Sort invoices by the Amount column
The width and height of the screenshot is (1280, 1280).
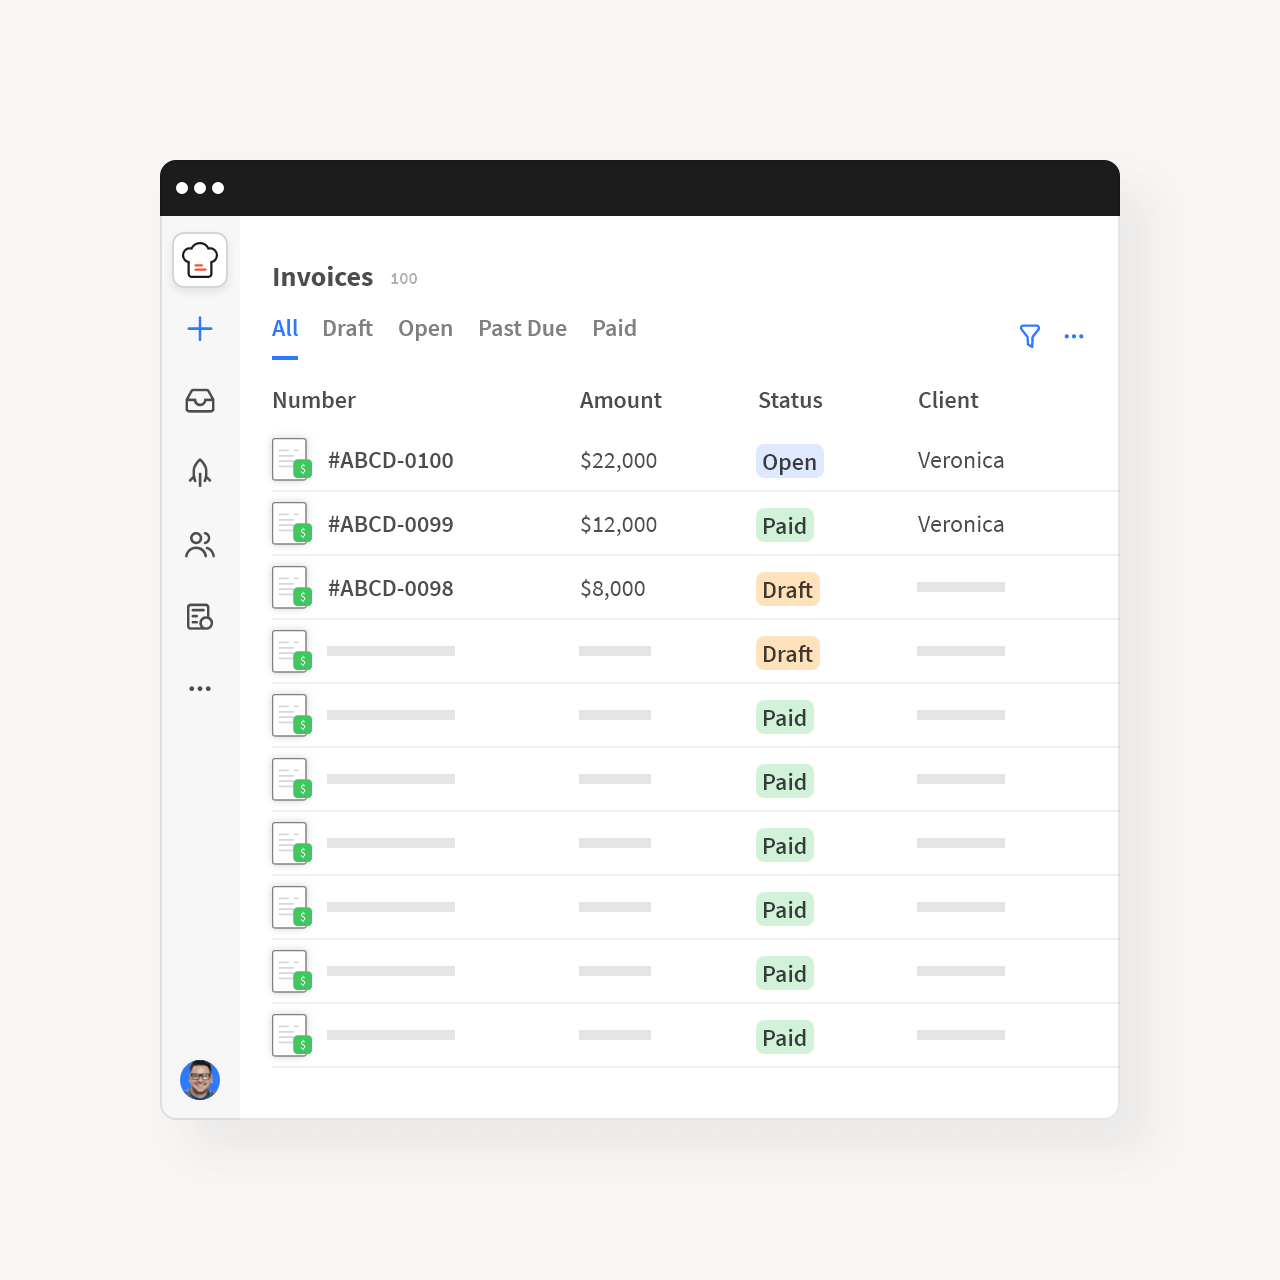620,400
